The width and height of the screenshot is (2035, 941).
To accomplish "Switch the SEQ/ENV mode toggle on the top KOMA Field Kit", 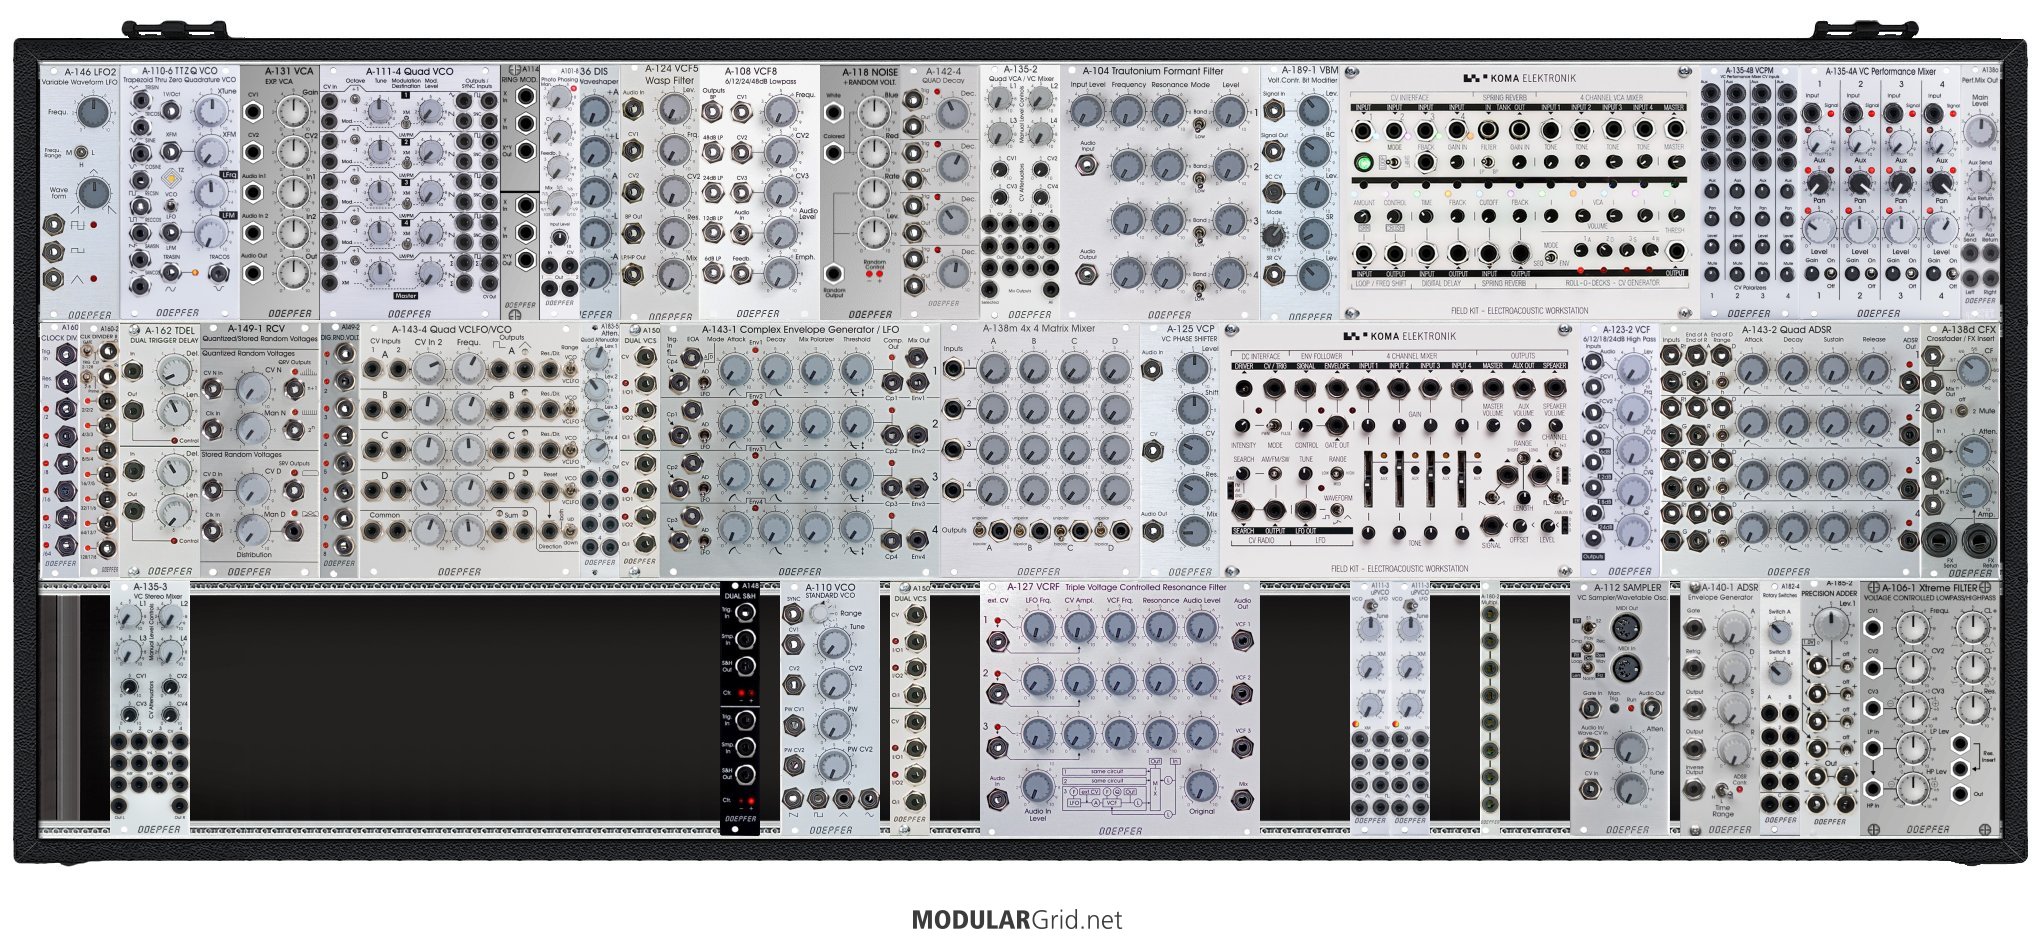I will [1551, 257].
